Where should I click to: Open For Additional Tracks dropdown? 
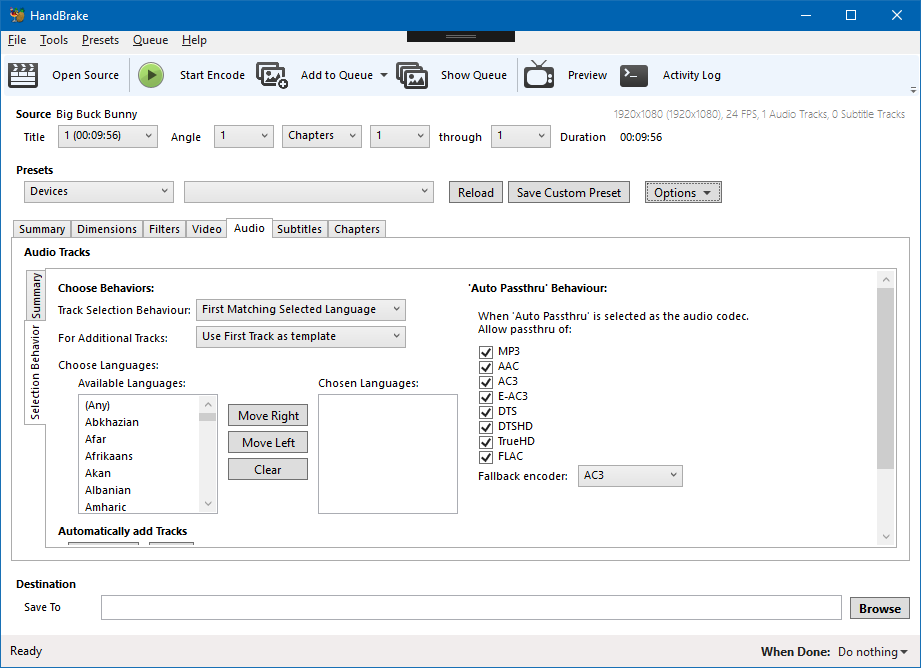pyautogui.click(x=301, y=337)
